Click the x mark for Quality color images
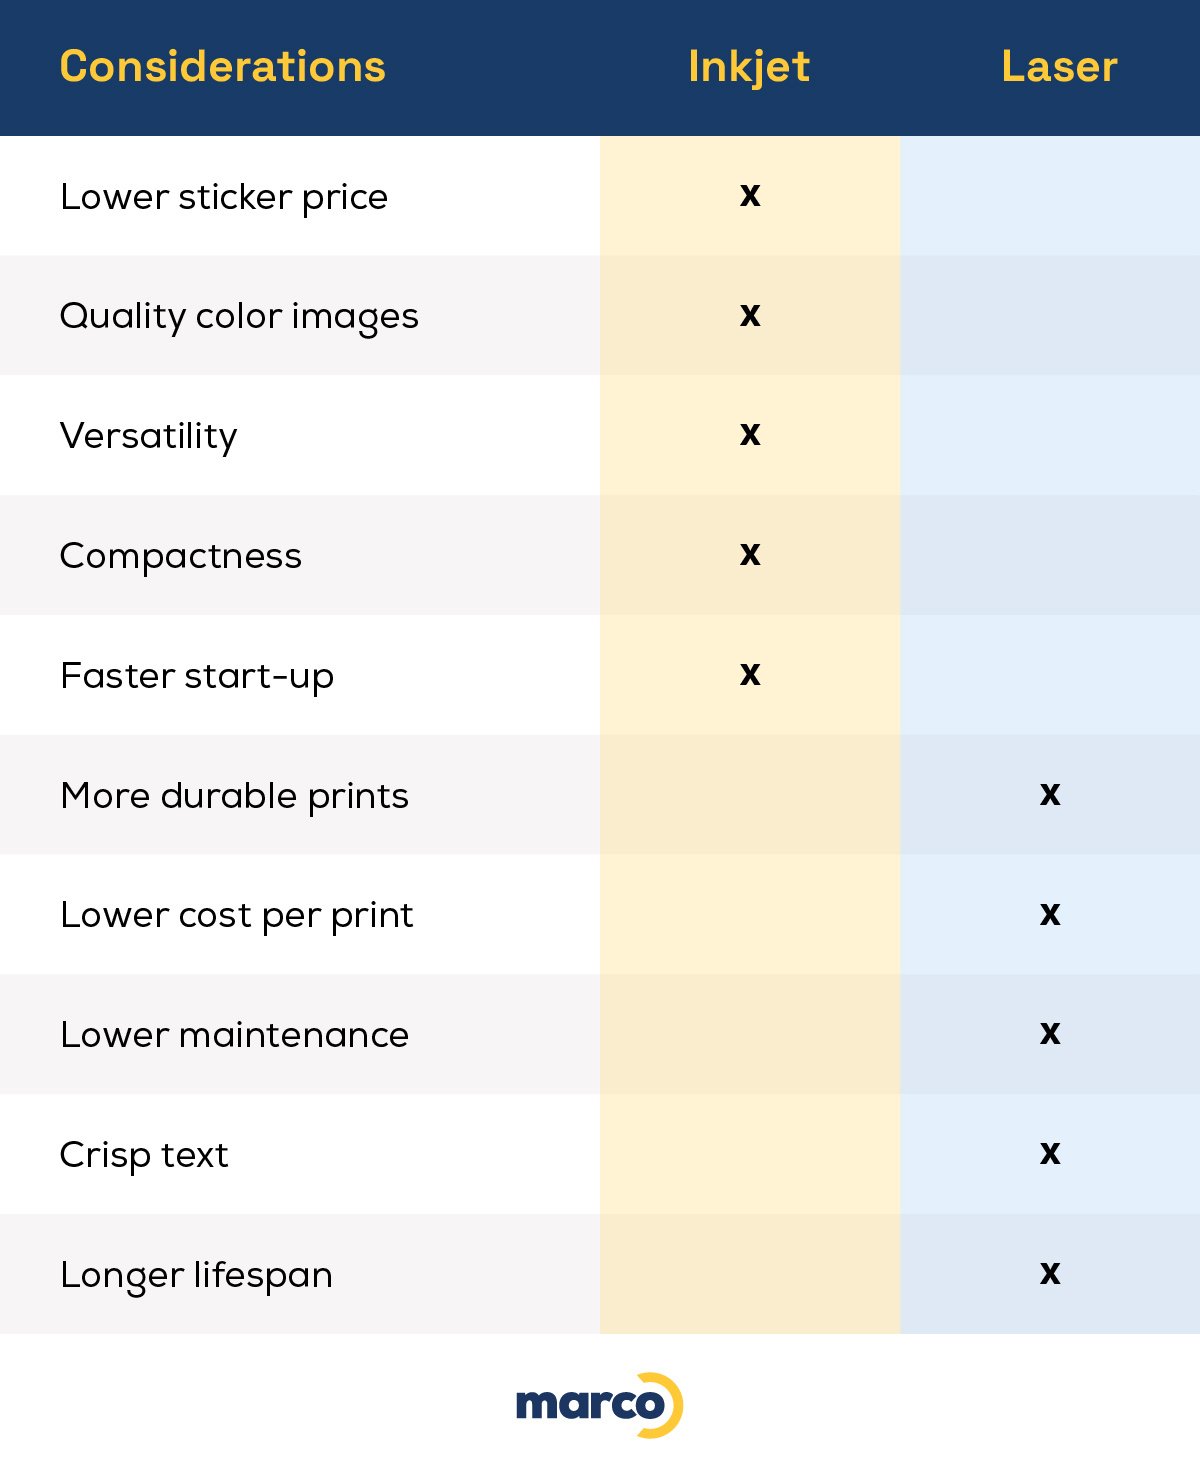Image resolution: width=1200 pixels, height=1476 pixels. point(750,315)
